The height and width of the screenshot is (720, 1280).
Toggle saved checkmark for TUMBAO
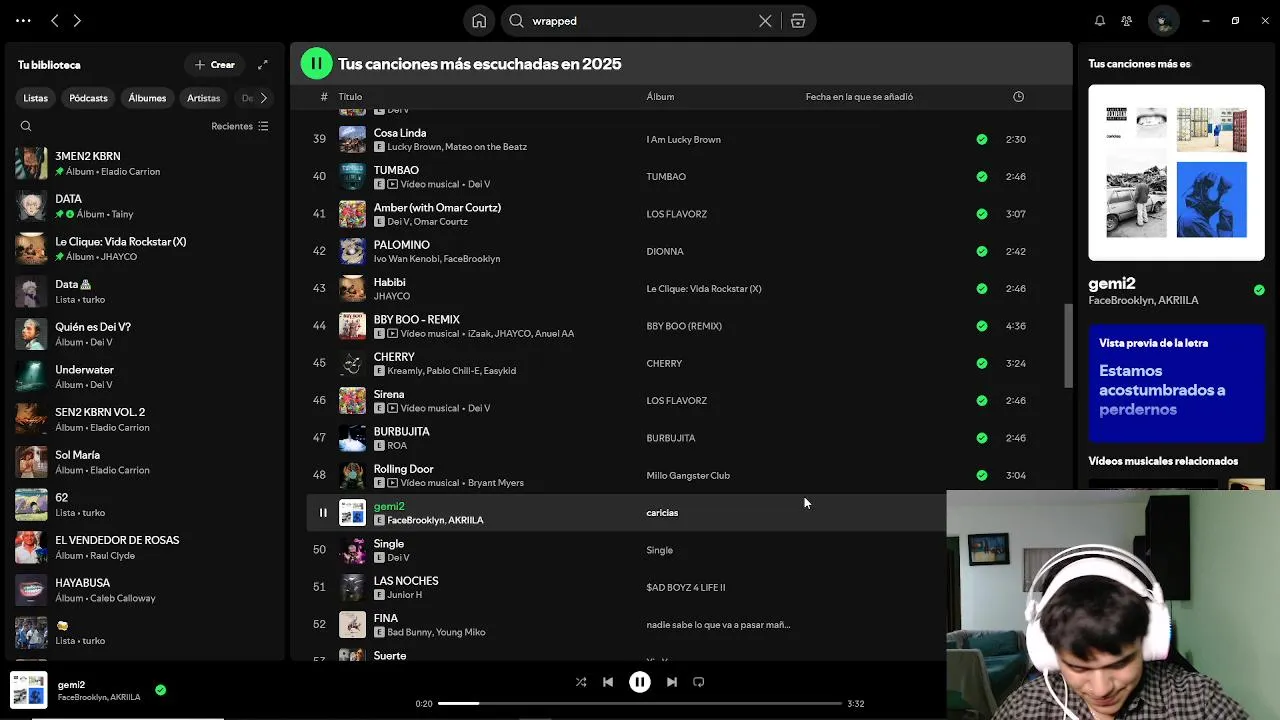(982, 177)
